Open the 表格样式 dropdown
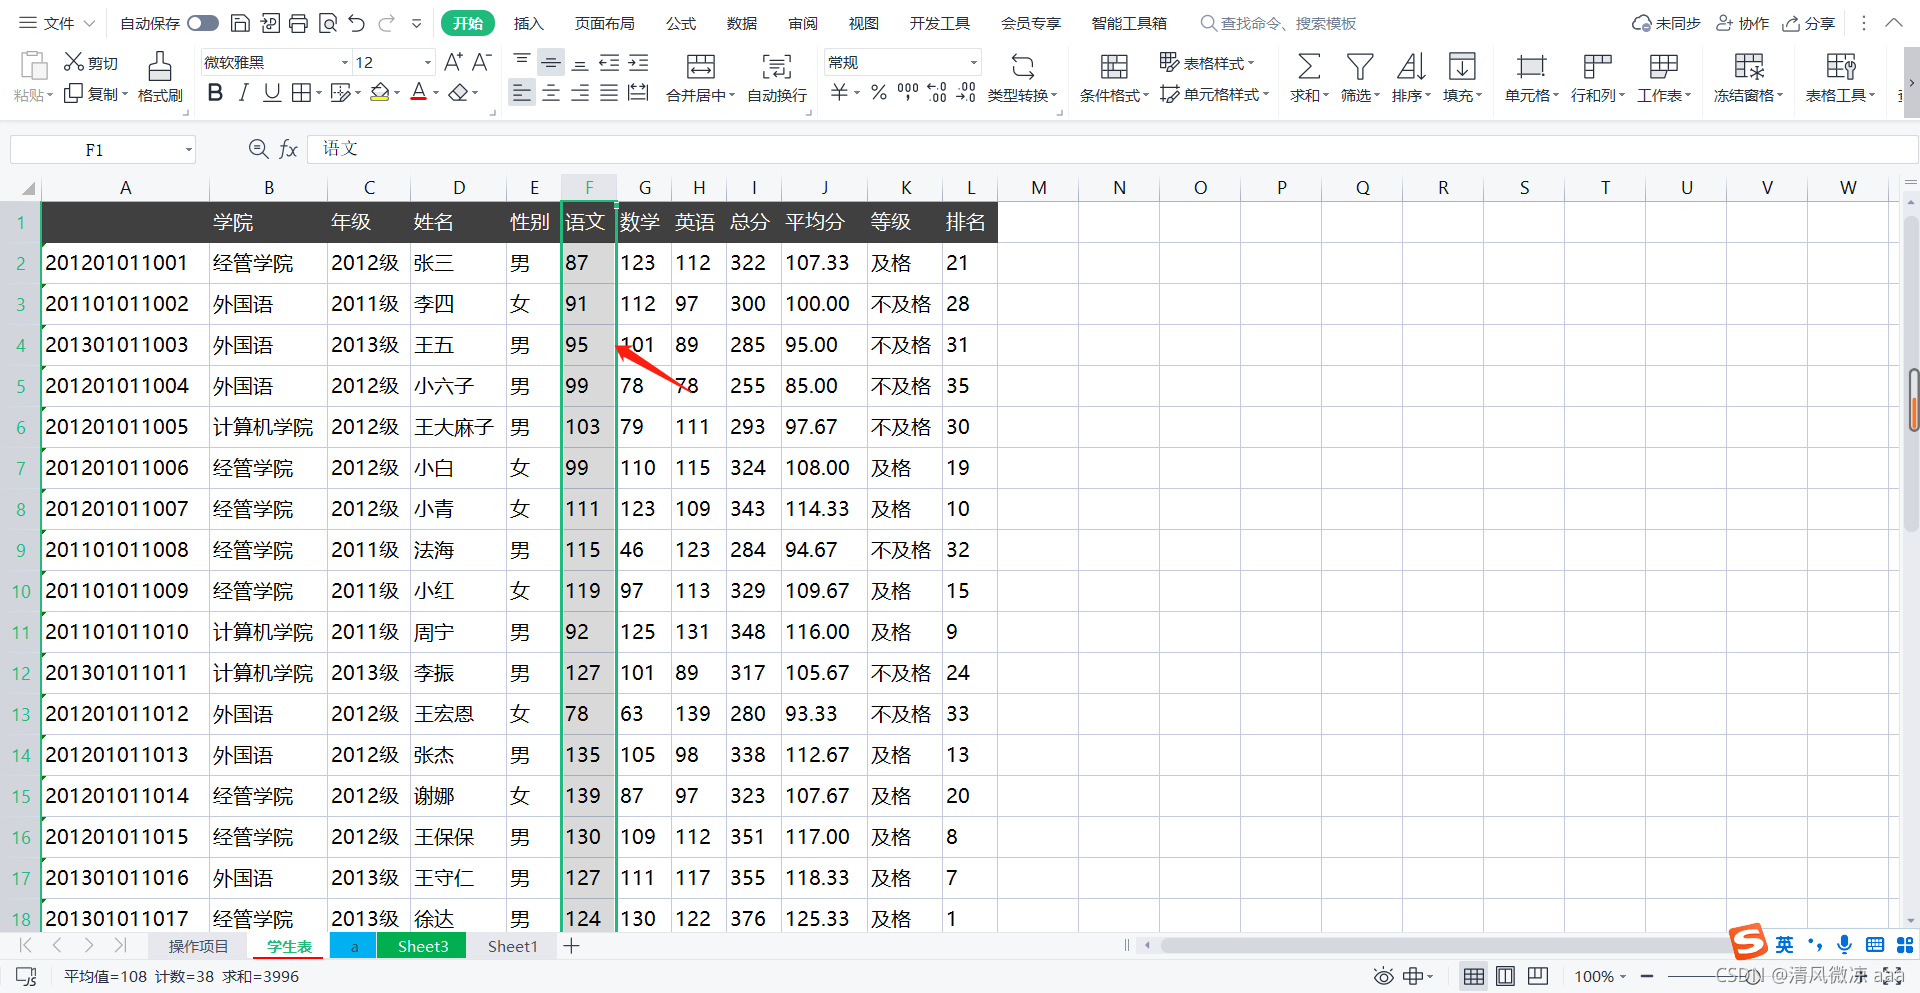 tap(1207, 62)
